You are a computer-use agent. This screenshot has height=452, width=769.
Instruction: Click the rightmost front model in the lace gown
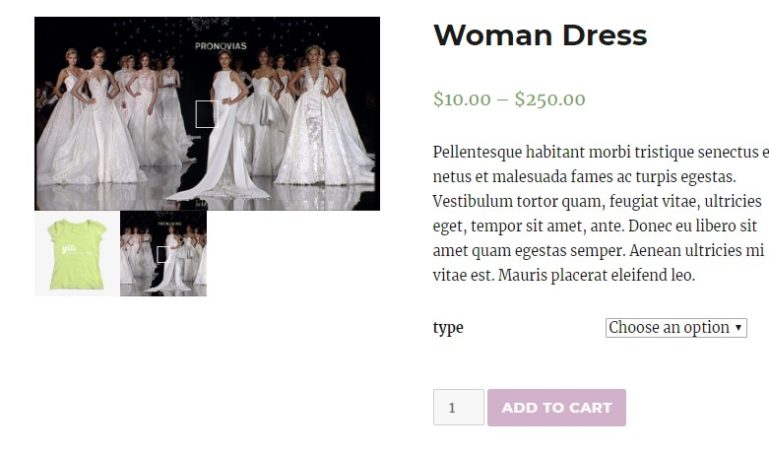click(318, 120)
